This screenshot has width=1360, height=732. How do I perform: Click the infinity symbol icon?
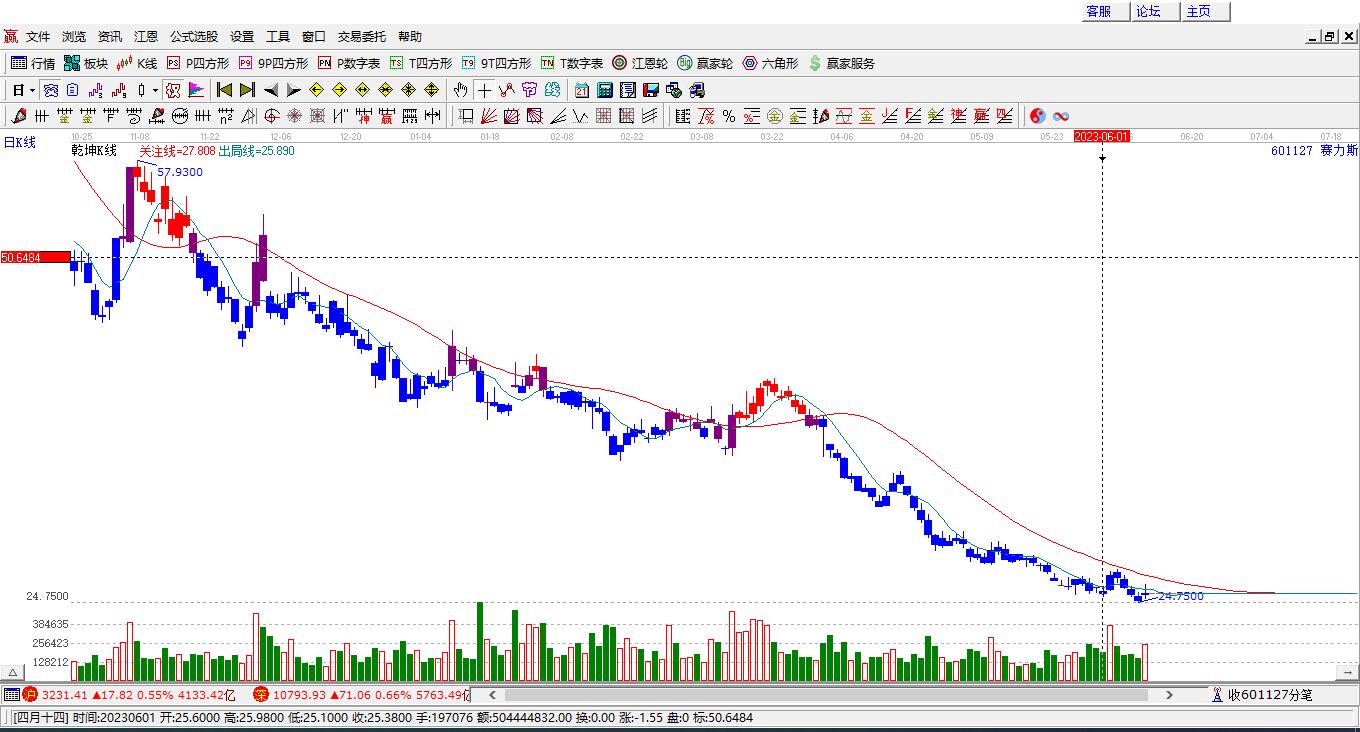1061,116
